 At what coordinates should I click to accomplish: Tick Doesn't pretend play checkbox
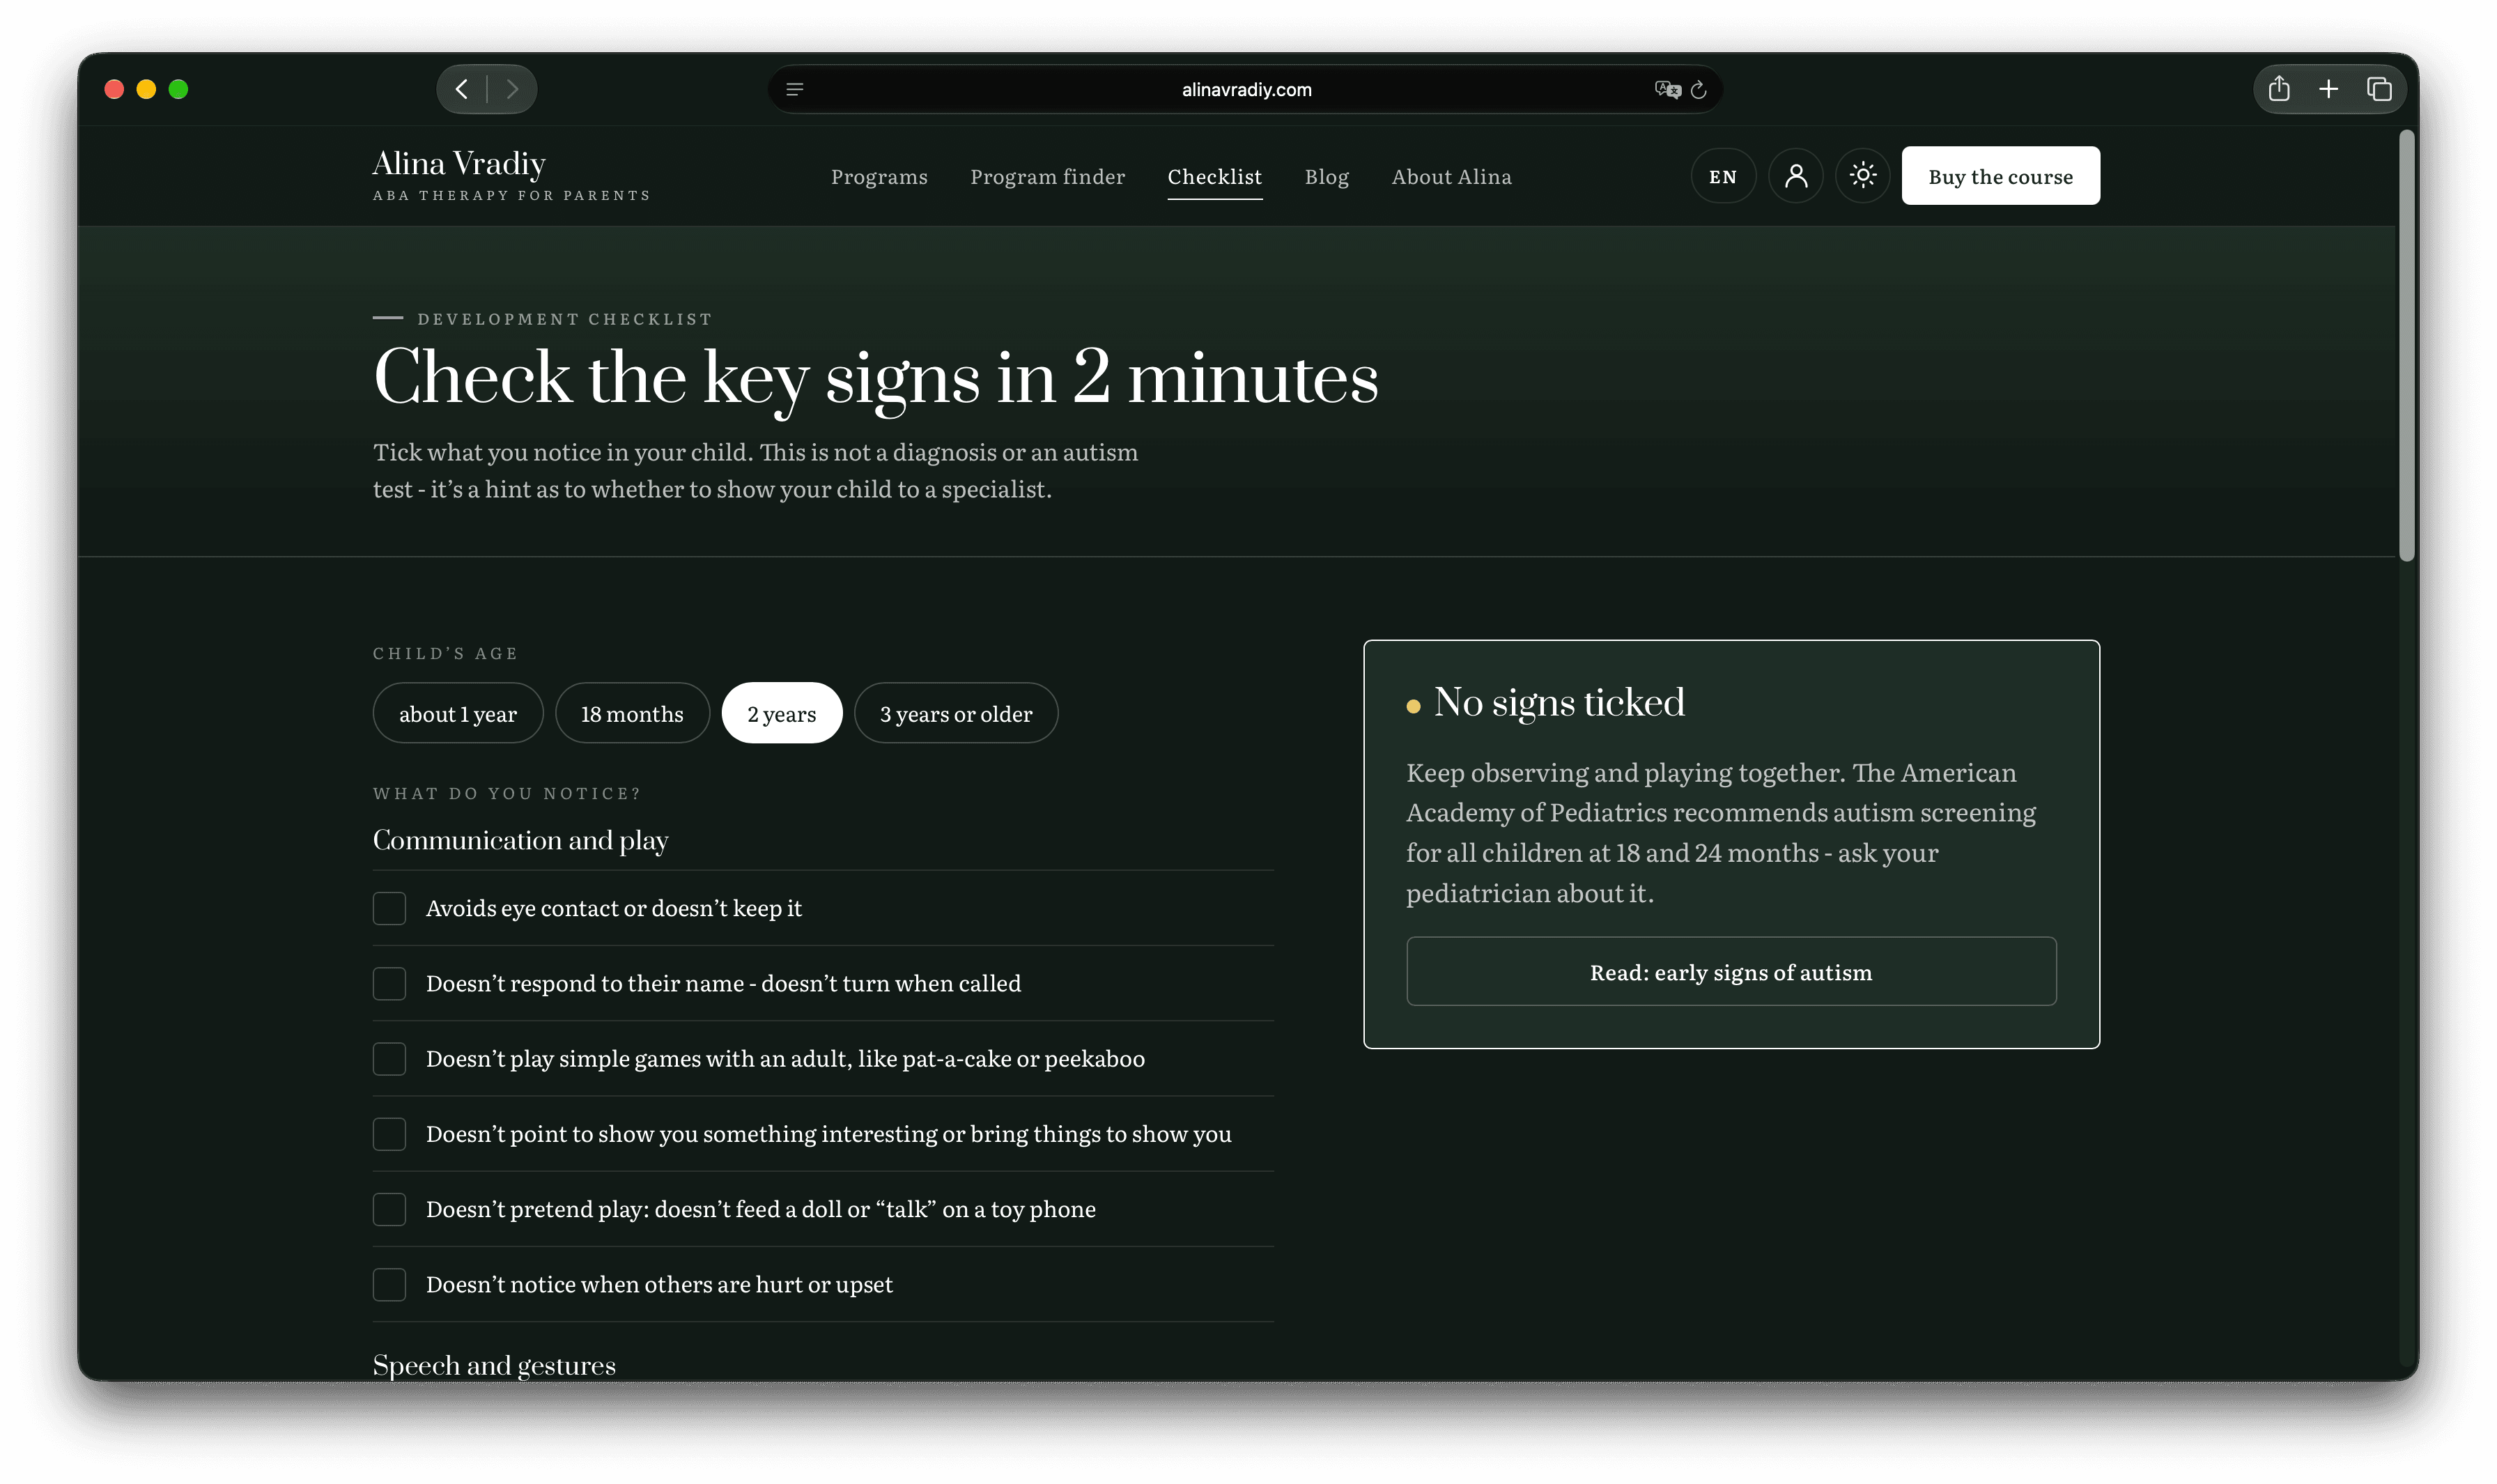pyautogui.click(x=389, y=1209)
